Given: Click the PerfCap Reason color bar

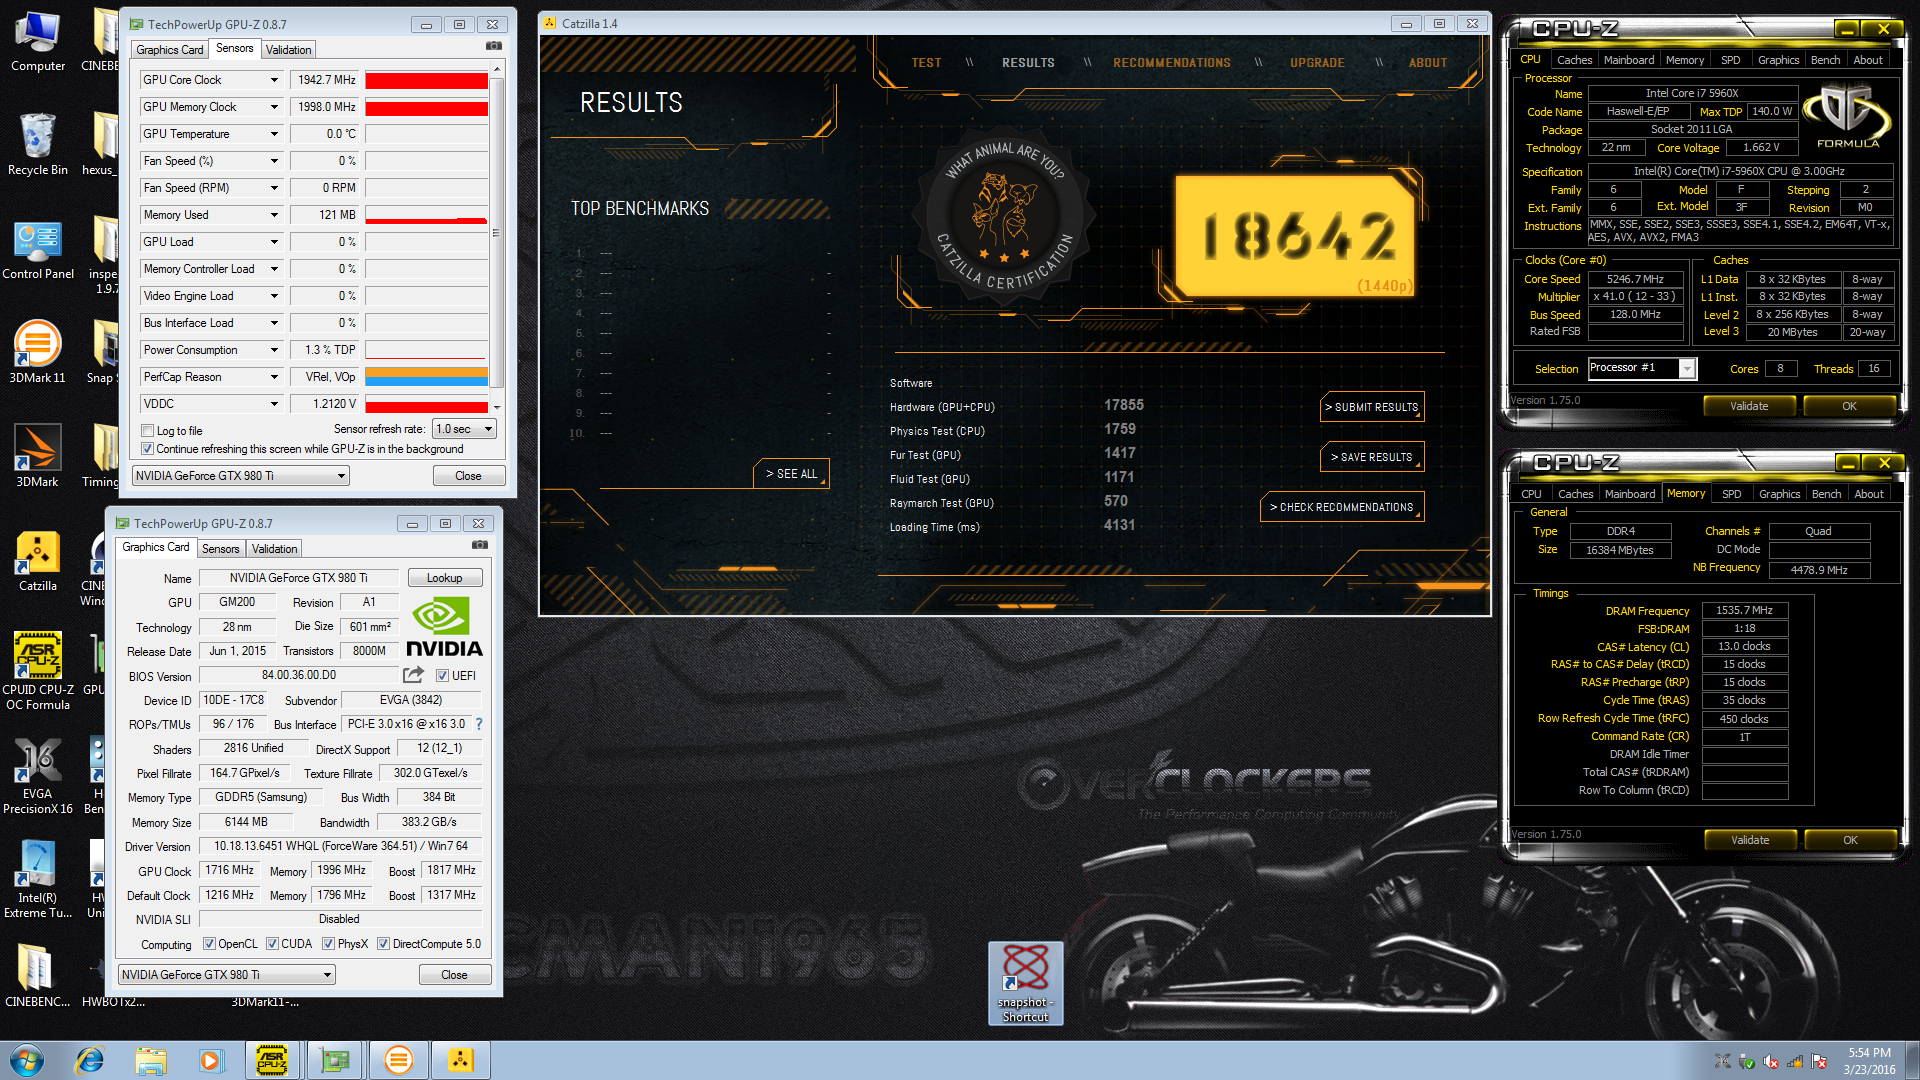Looking at the screenshot, I should (x=426, y=377).
